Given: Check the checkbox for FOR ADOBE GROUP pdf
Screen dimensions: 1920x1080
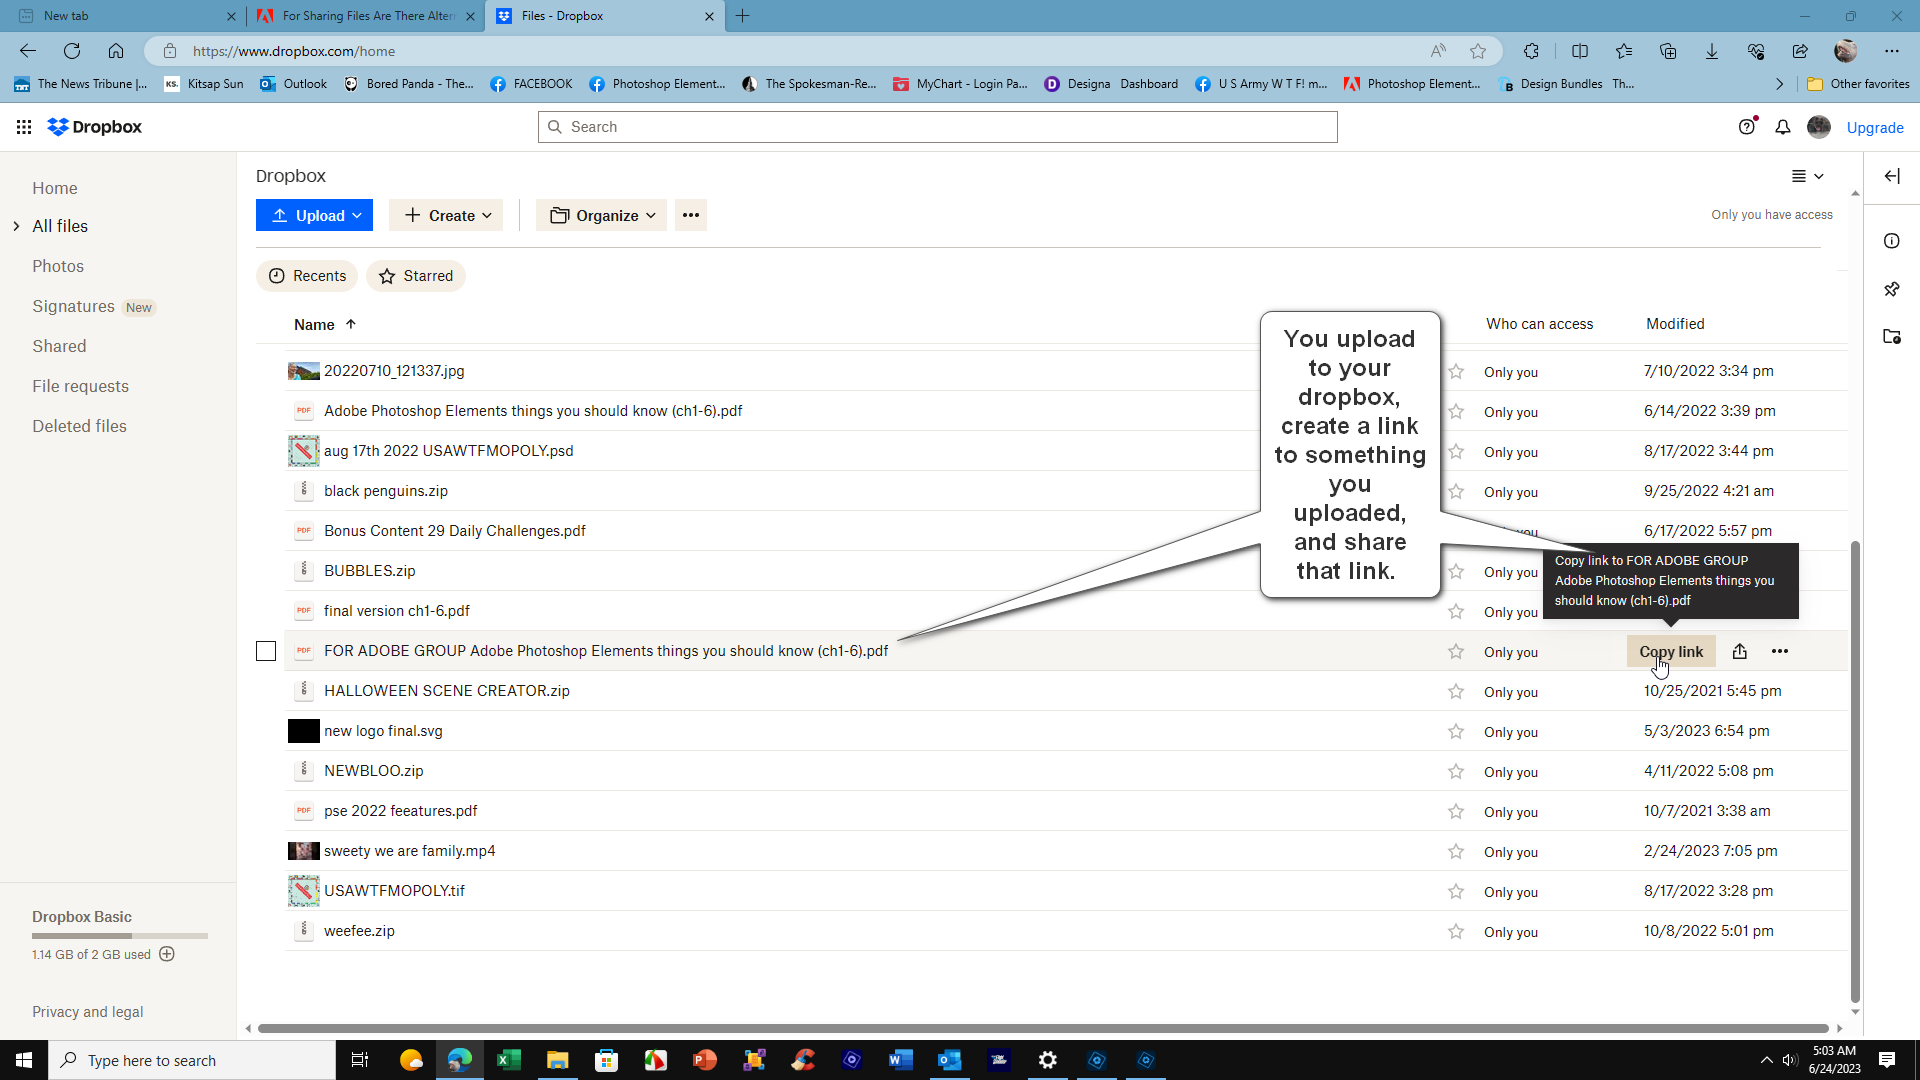Looking at the screenshot, I should tap(266, 651).
